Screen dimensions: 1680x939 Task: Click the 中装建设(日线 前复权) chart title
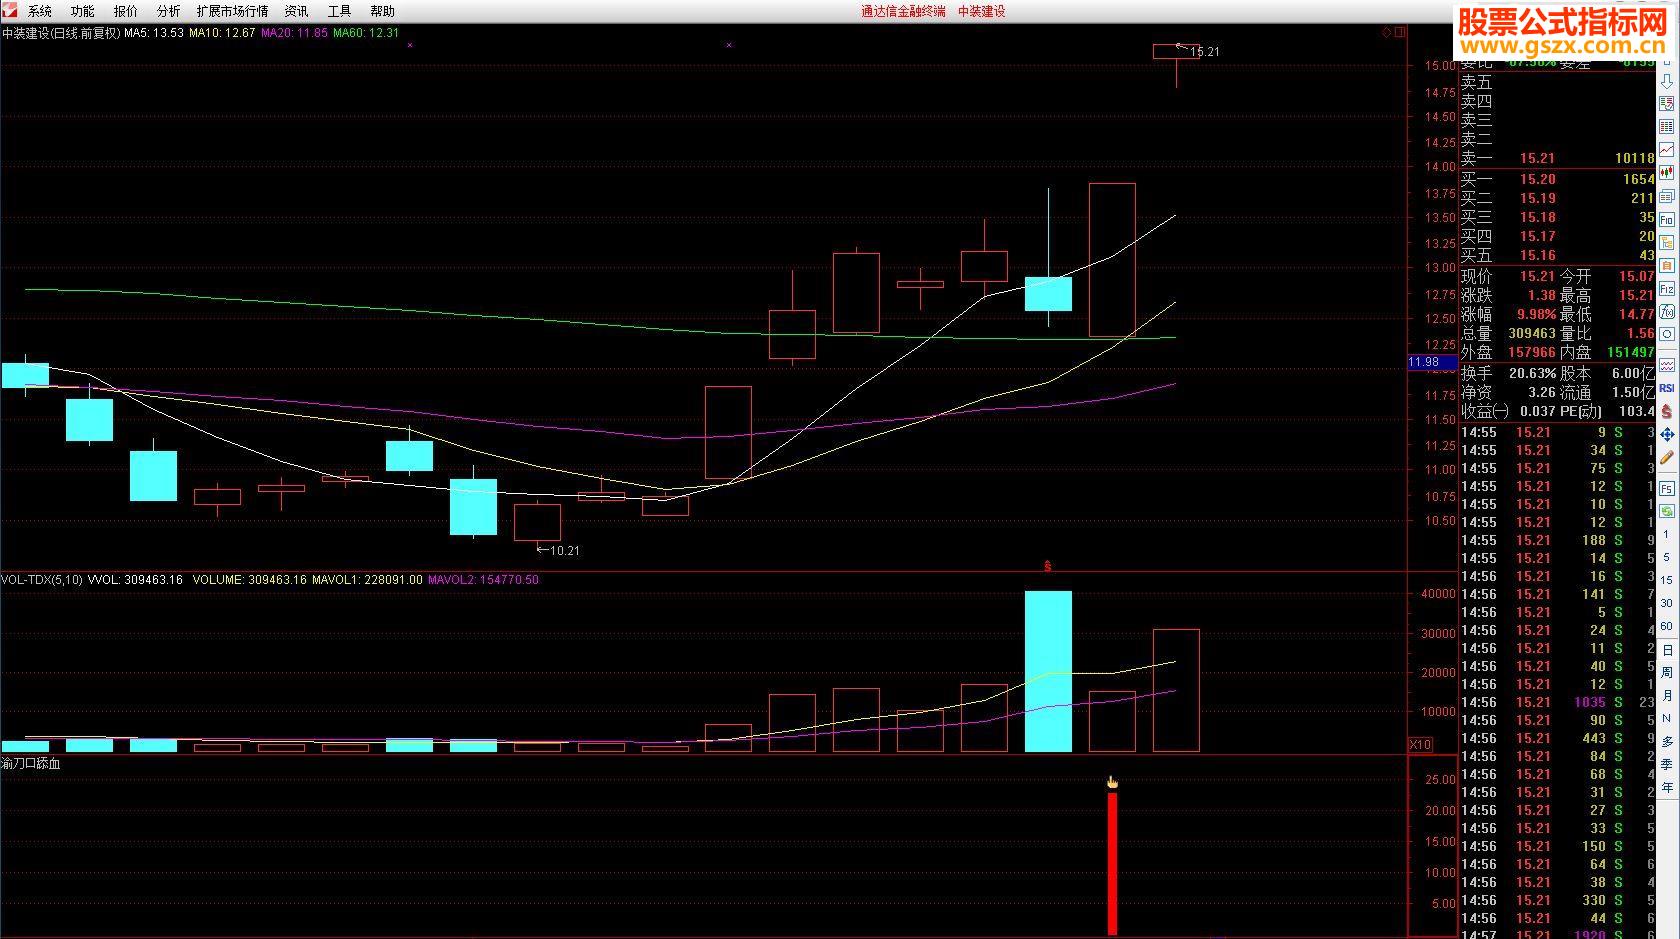coord(61,33)
